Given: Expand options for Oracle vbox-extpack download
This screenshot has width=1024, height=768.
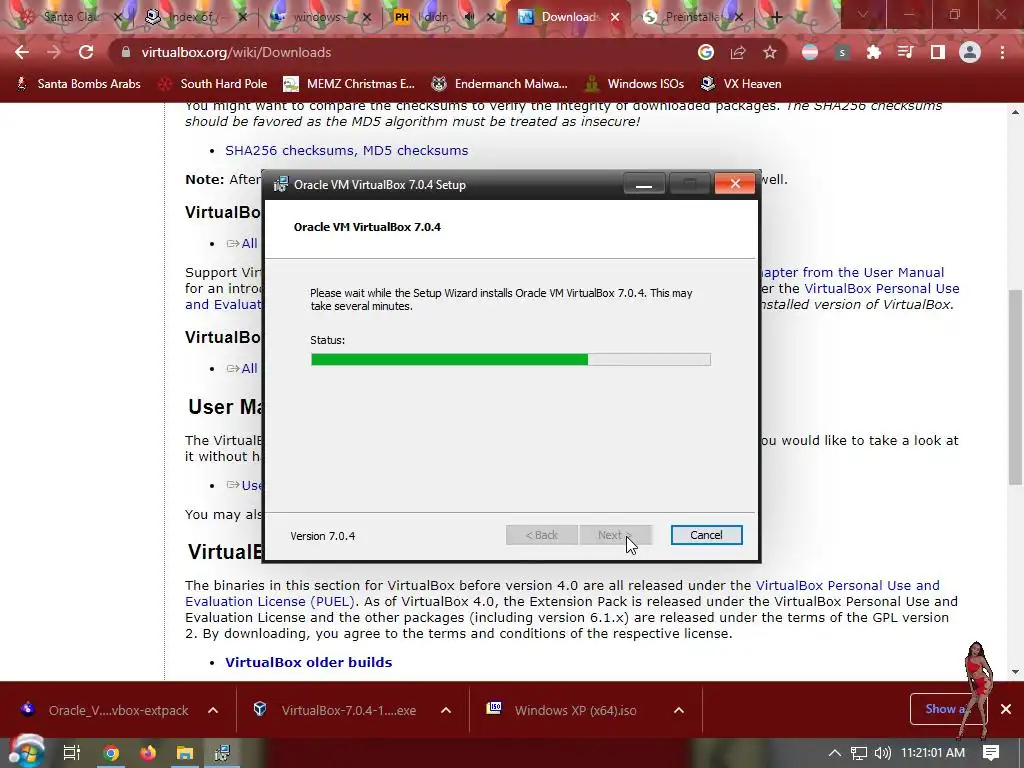Looking at the screenshot, I should tap(213, 710).
